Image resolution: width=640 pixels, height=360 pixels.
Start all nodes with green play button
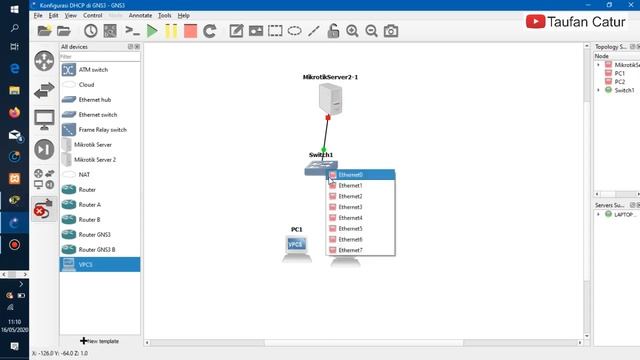click(152, 31)
